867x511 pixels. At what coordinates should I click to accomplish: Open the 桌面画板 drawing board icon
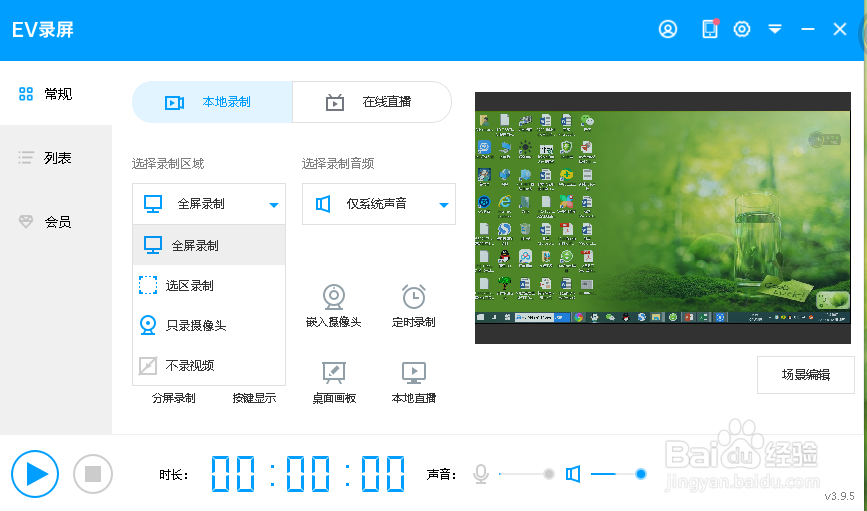[x=334, y=373]
